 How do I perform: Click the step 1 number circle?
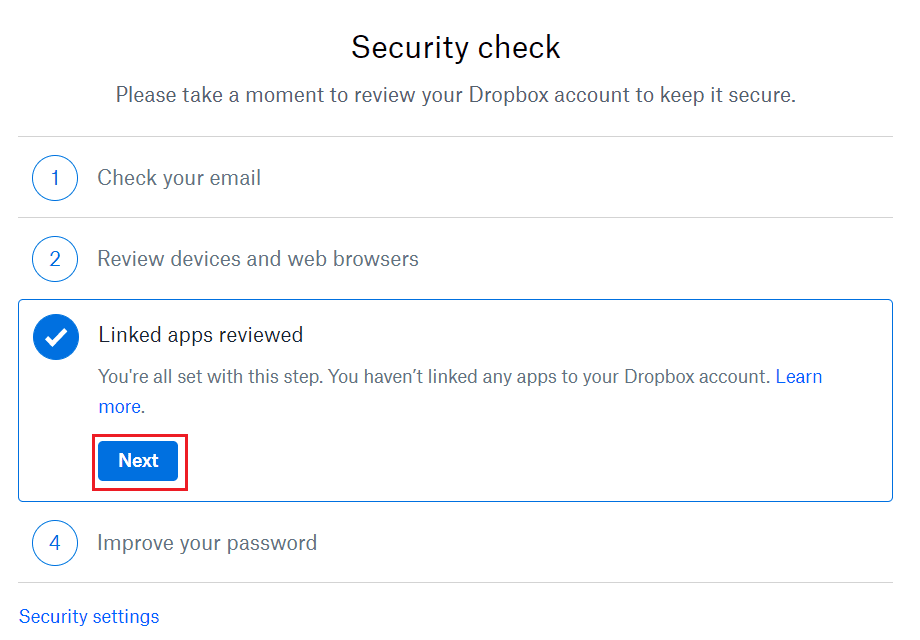pyautogui.click(x=55, y=178)
